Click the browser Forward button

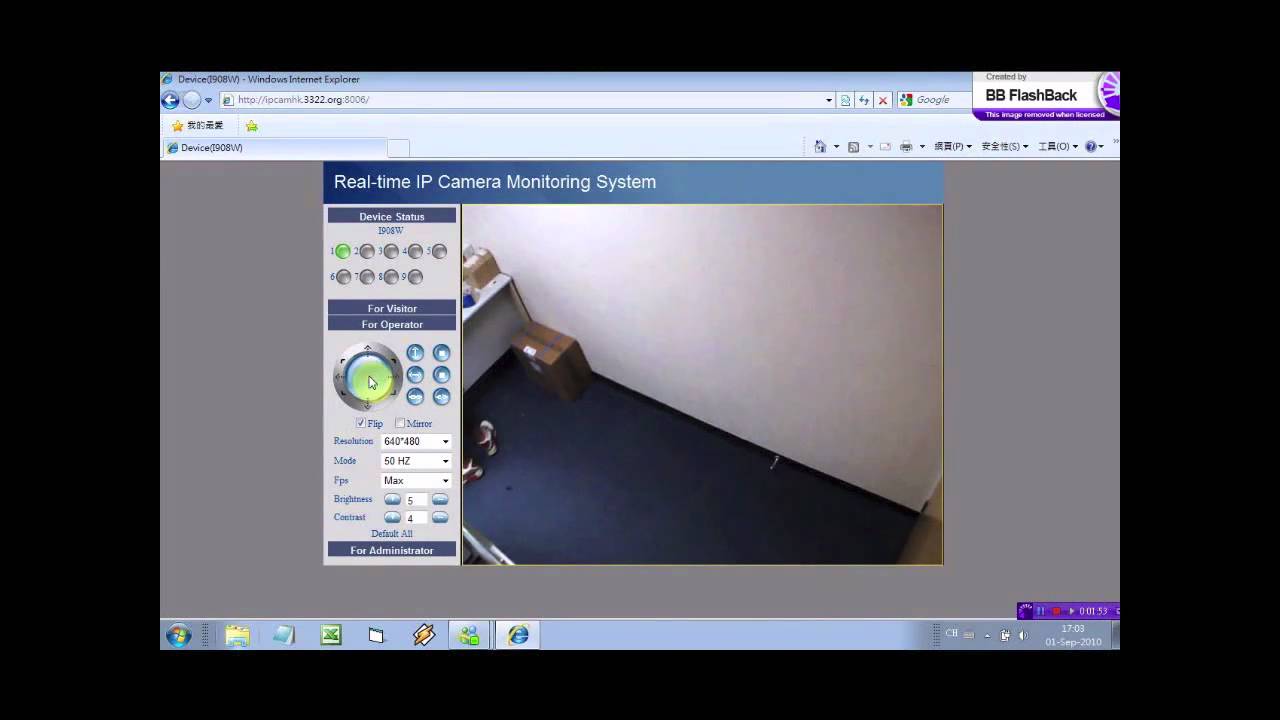point(191,100)
